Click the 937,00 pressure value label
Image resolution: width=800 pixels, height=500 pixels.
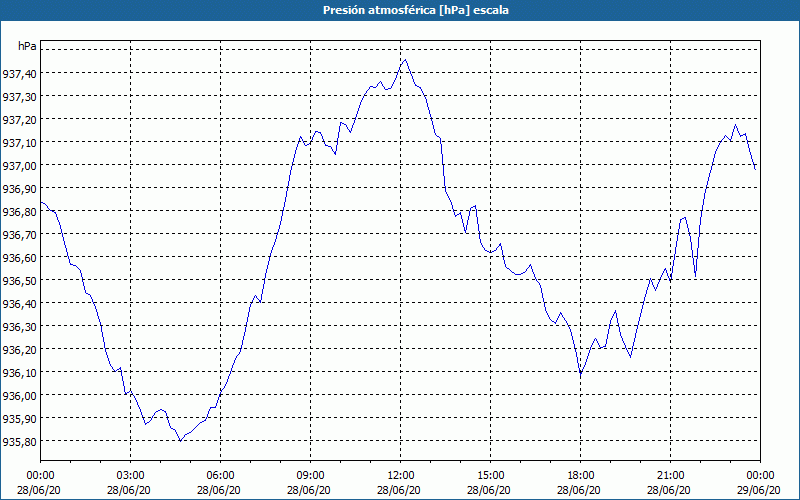(x=20, y=166)
